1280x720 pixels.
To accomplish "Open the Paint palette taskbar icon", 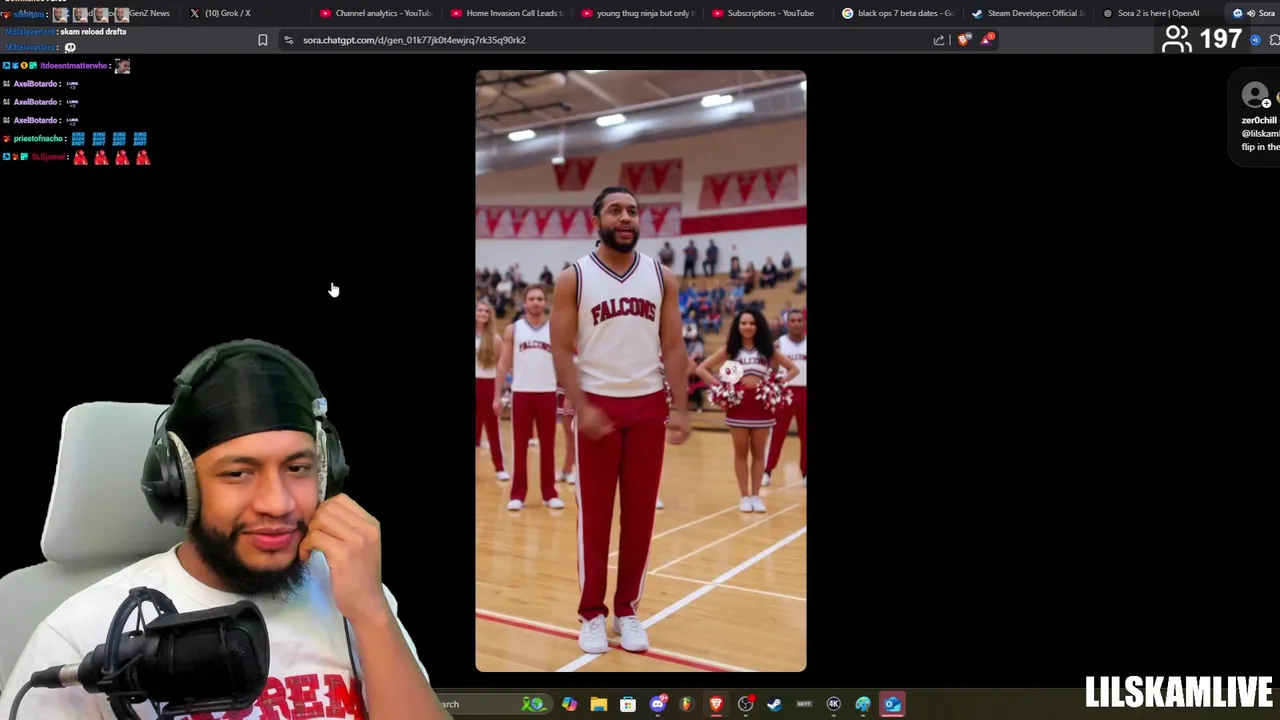I will tap(863, 704).
